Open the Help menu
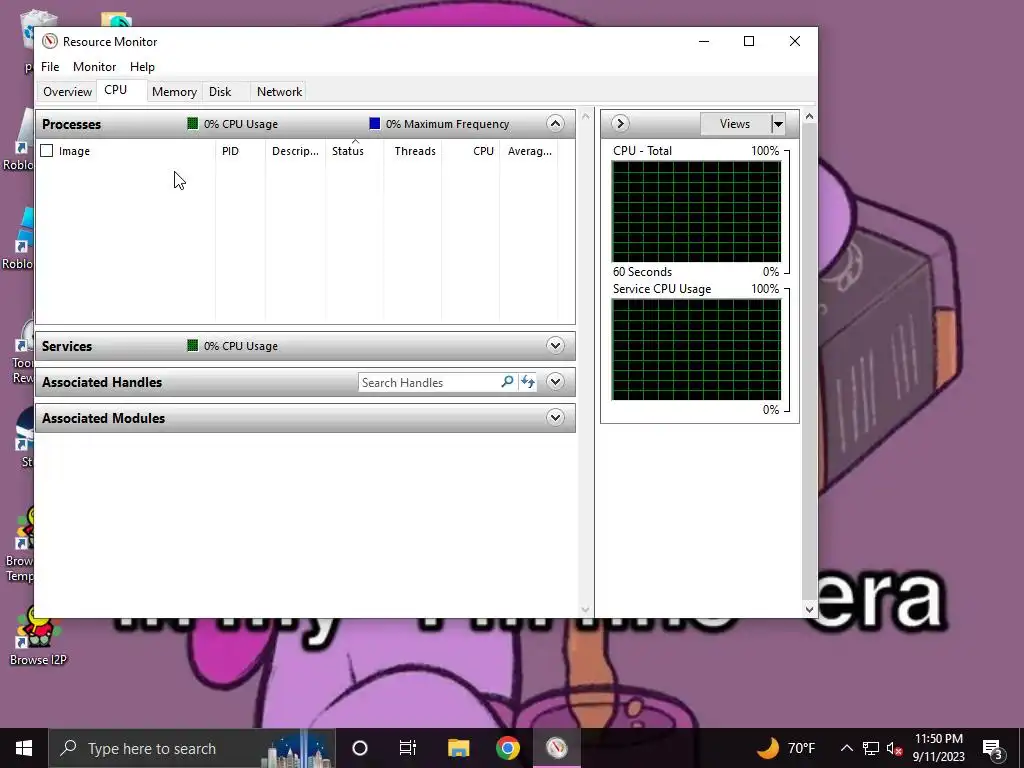1024x768 pixels. 142,67
